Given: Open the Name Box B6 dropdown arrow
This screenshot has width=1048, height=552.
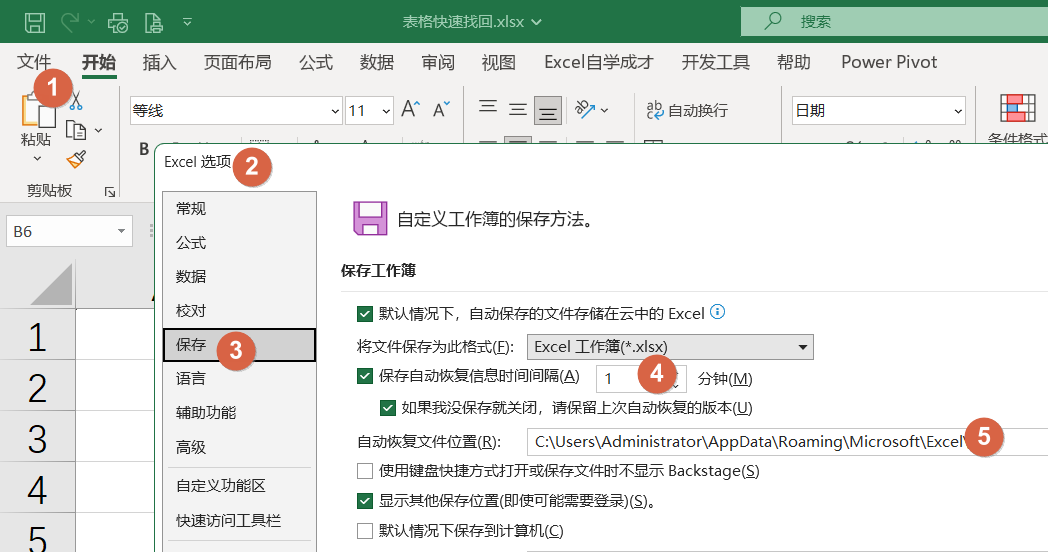Looking at the screenshot, I should coord(121,231).
